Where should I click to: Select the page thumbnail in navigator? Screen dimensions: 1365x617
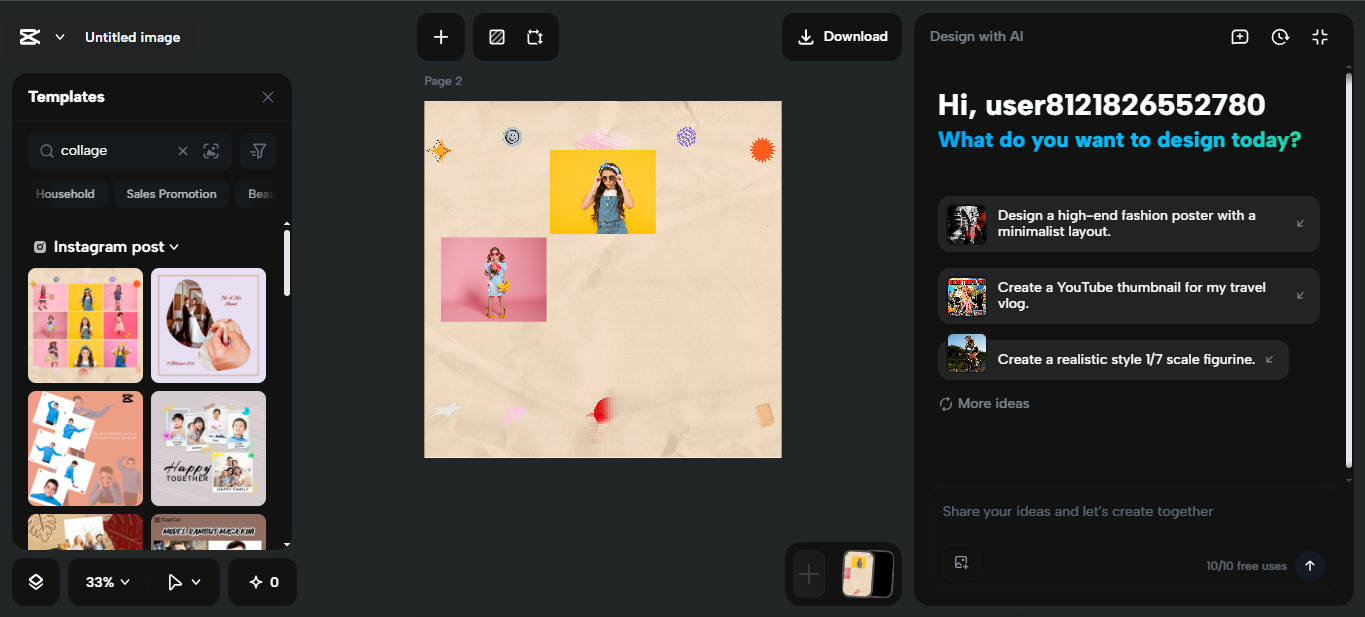(860, 574)
